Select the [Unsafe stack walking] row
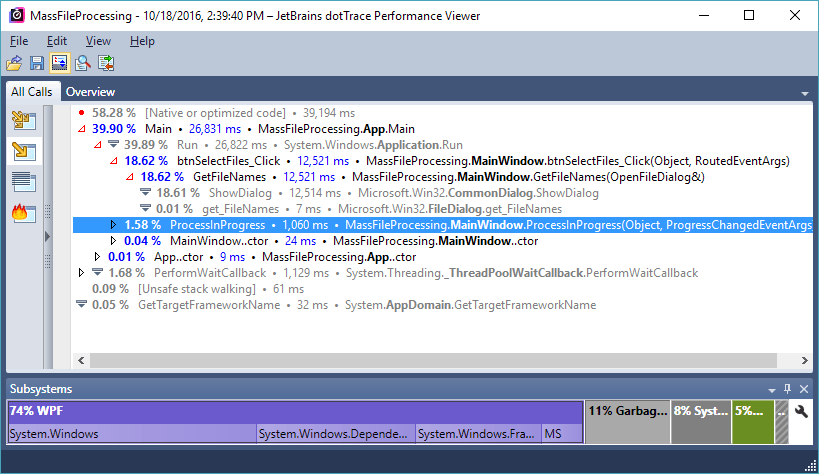819x474 pixels. (x=443, y=289)
